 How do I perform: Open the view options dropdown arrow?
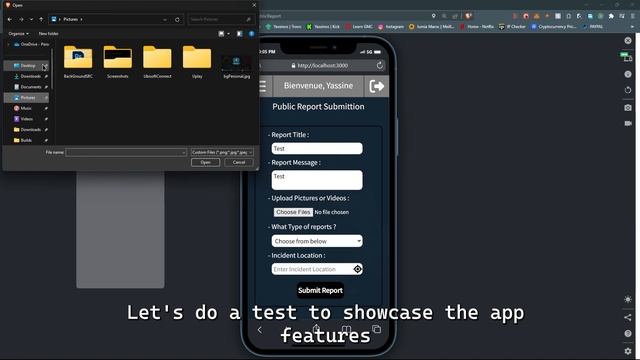[228, 33]
